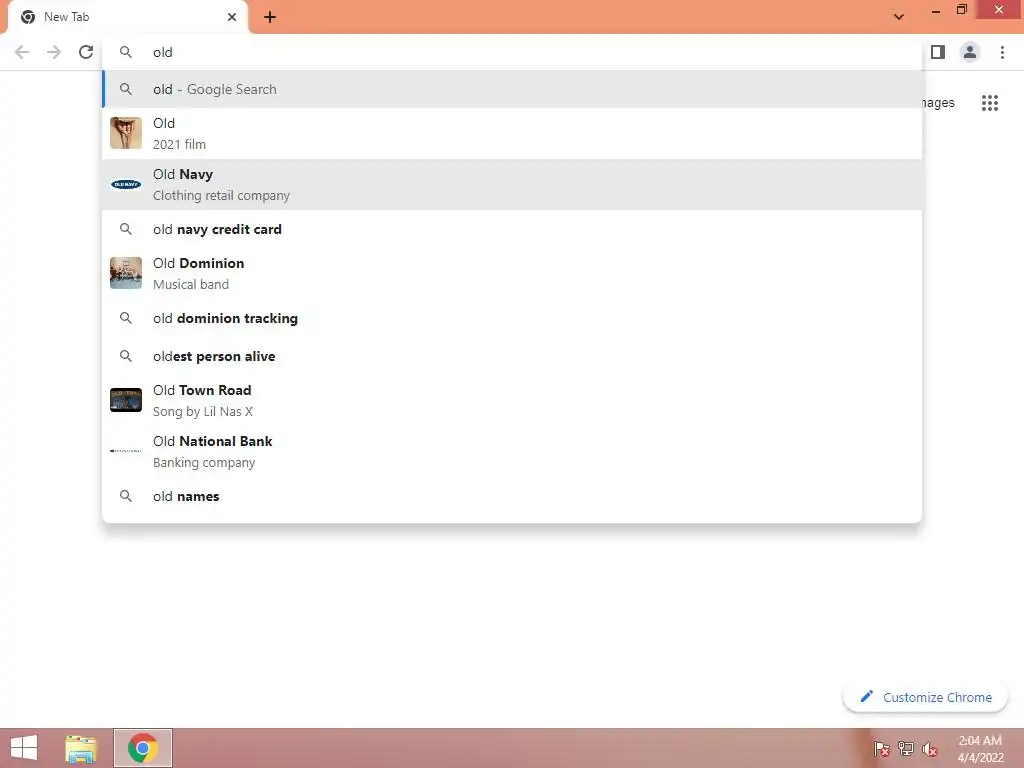1024x768 pixels.
Task: Close the New Tab tab
Action: (x=232, y=17)
